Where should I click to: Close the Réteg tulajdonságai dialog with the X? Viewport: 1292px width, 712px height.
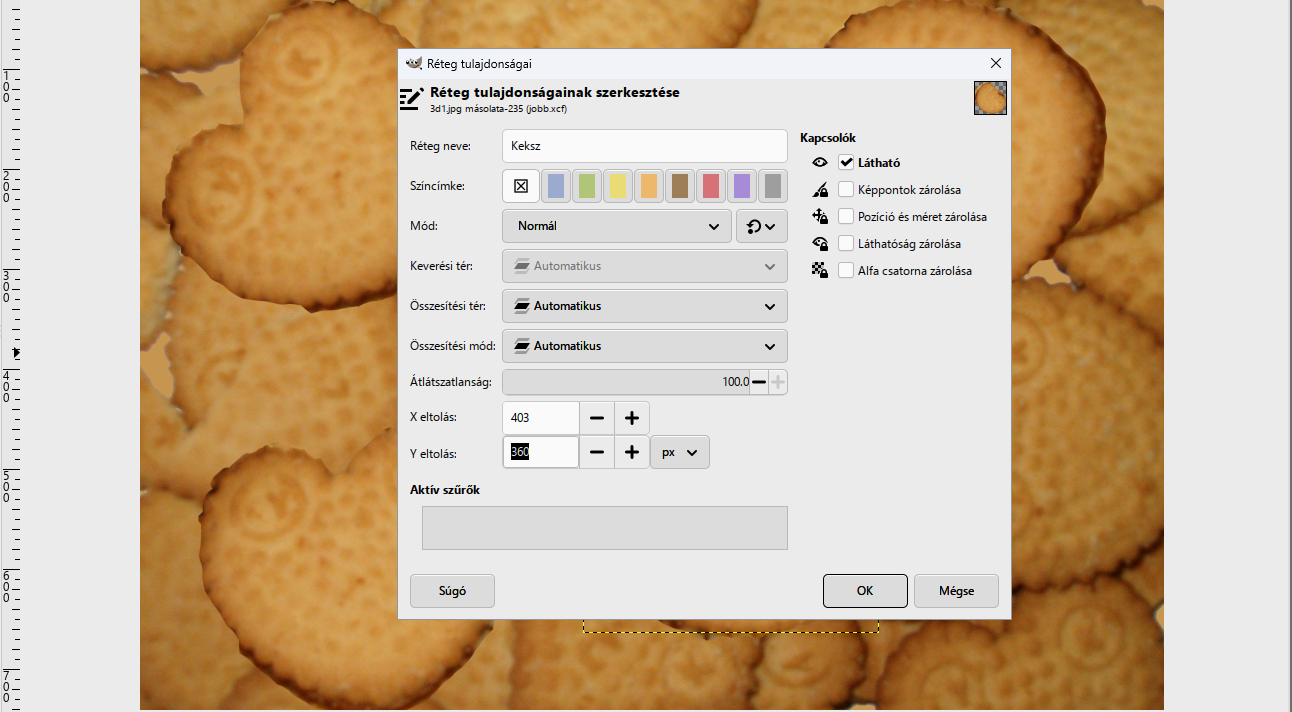(995, 63)
